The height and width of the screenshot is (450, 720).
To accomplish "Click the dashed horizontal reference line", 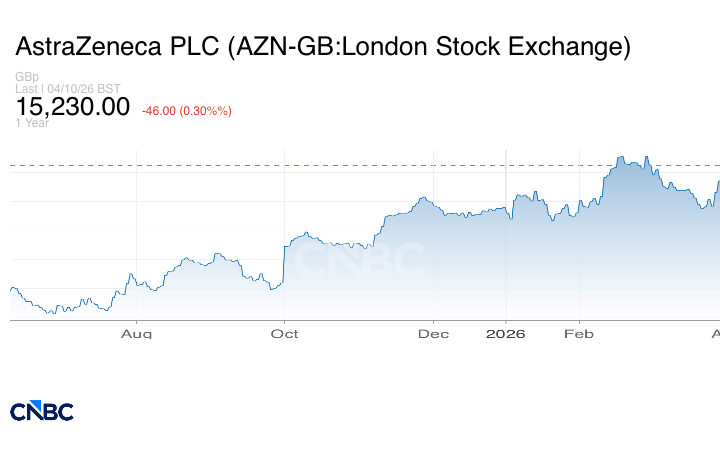I will (300, 165).
